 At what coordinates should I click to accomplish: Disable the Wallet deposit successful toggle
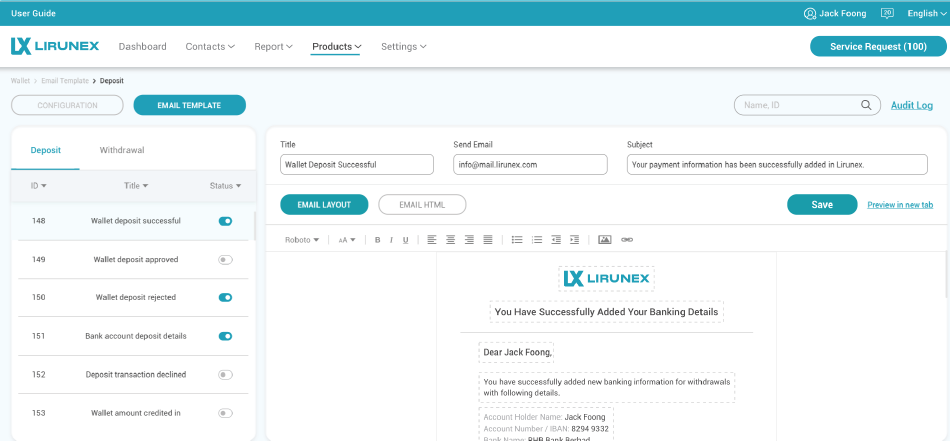(x=225, y=221)
